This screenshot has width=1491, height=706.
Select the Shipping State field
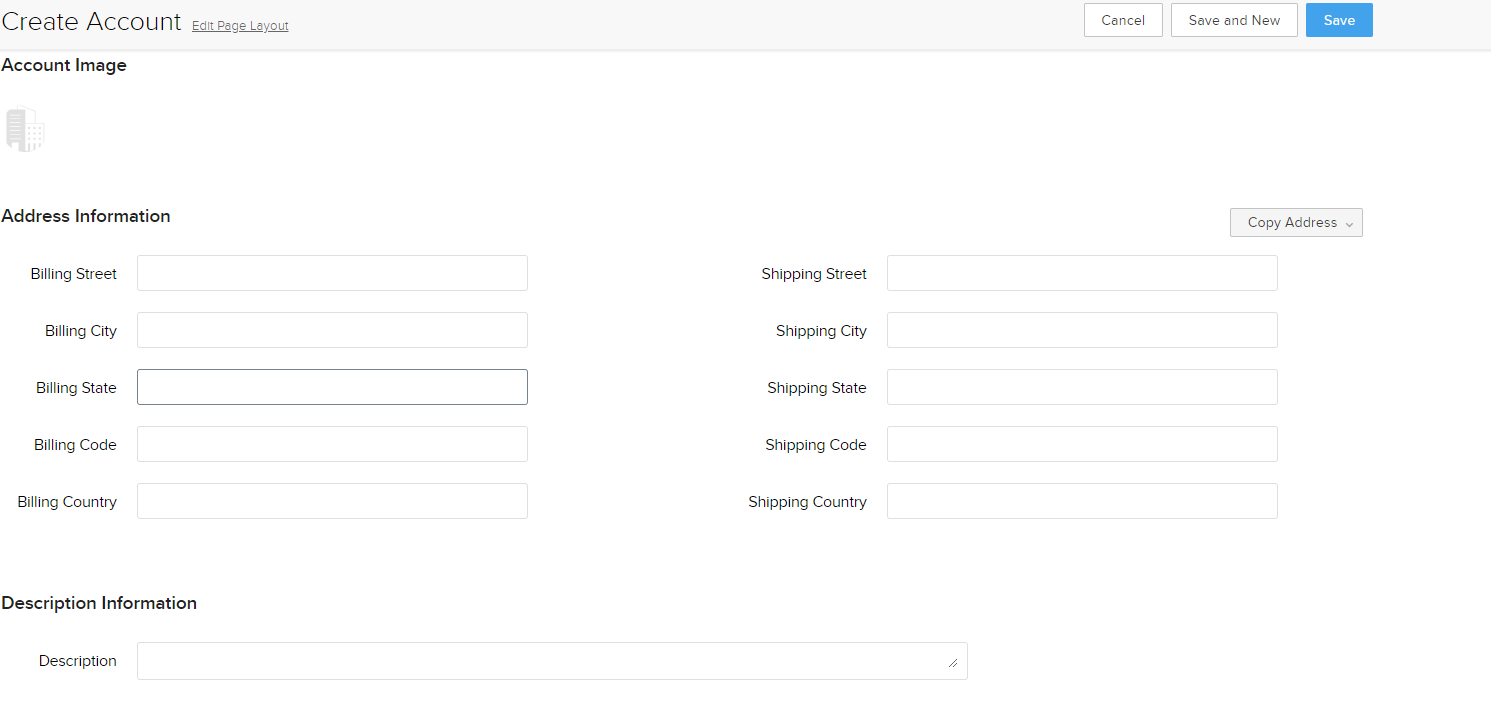click(x=1082, y=386)
